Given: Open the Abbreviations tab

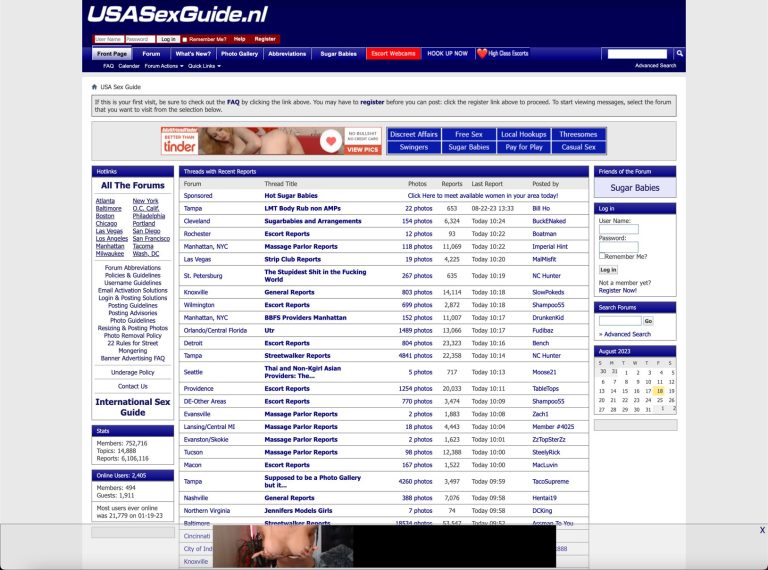Looking at the screenshot, I should 287,54.
